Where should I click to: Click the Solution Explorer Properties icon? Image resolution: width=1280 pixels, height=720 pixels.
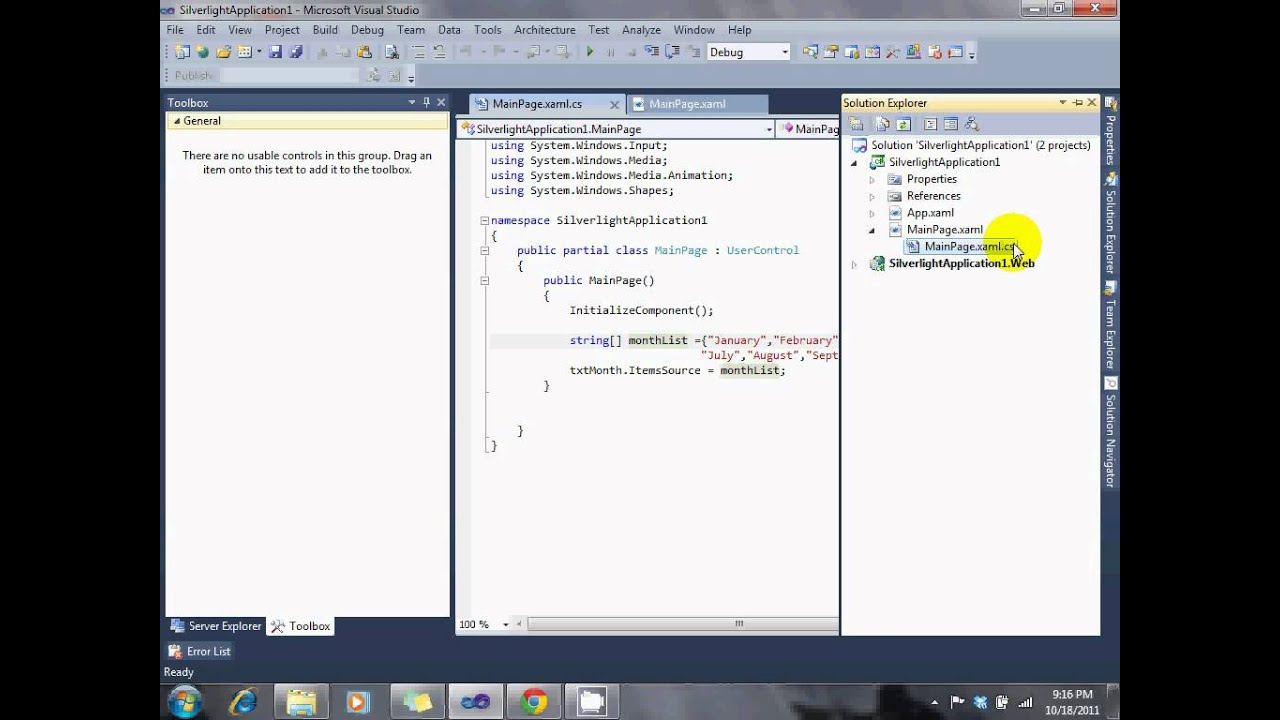[x=857, y=124]
